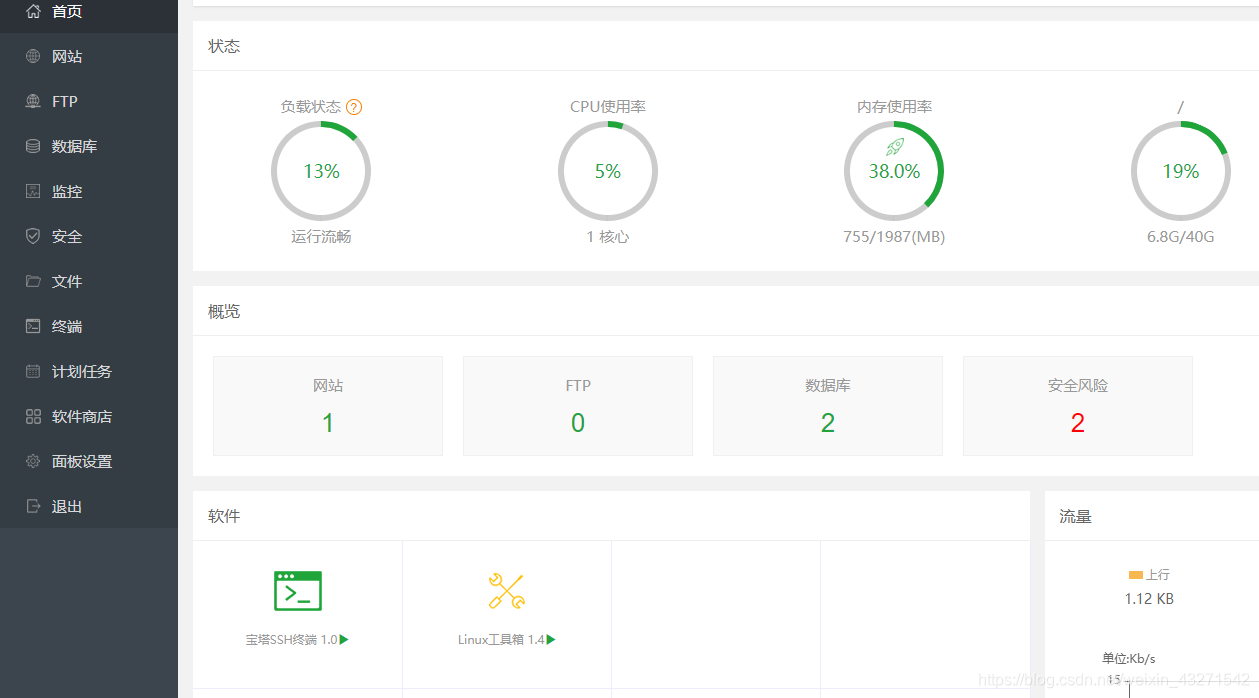Image resolution: width=1259 pixels, height=698 pixels.
Task: Click the monitor icon beside 监控
Action: [x=33, y=192]
